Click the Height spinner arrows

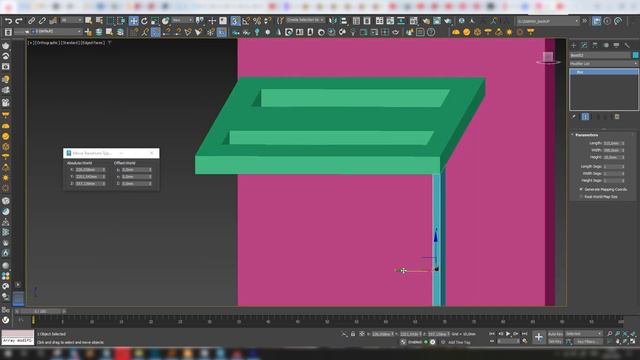623,157
